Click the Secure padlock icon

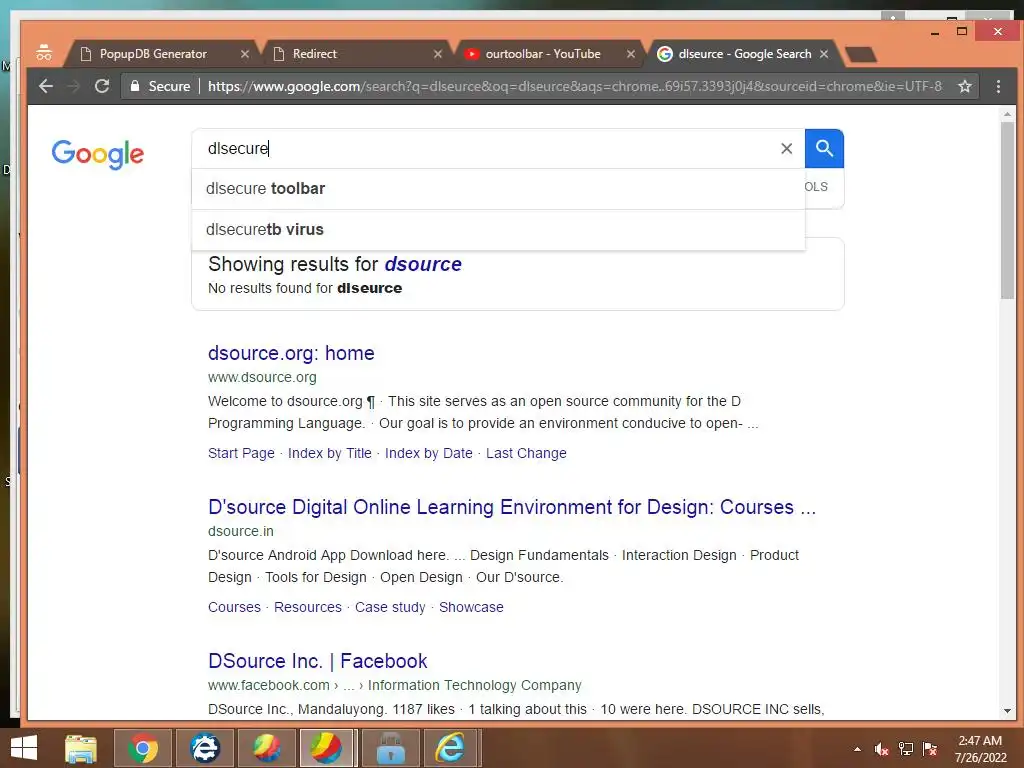tap(135, 86)
